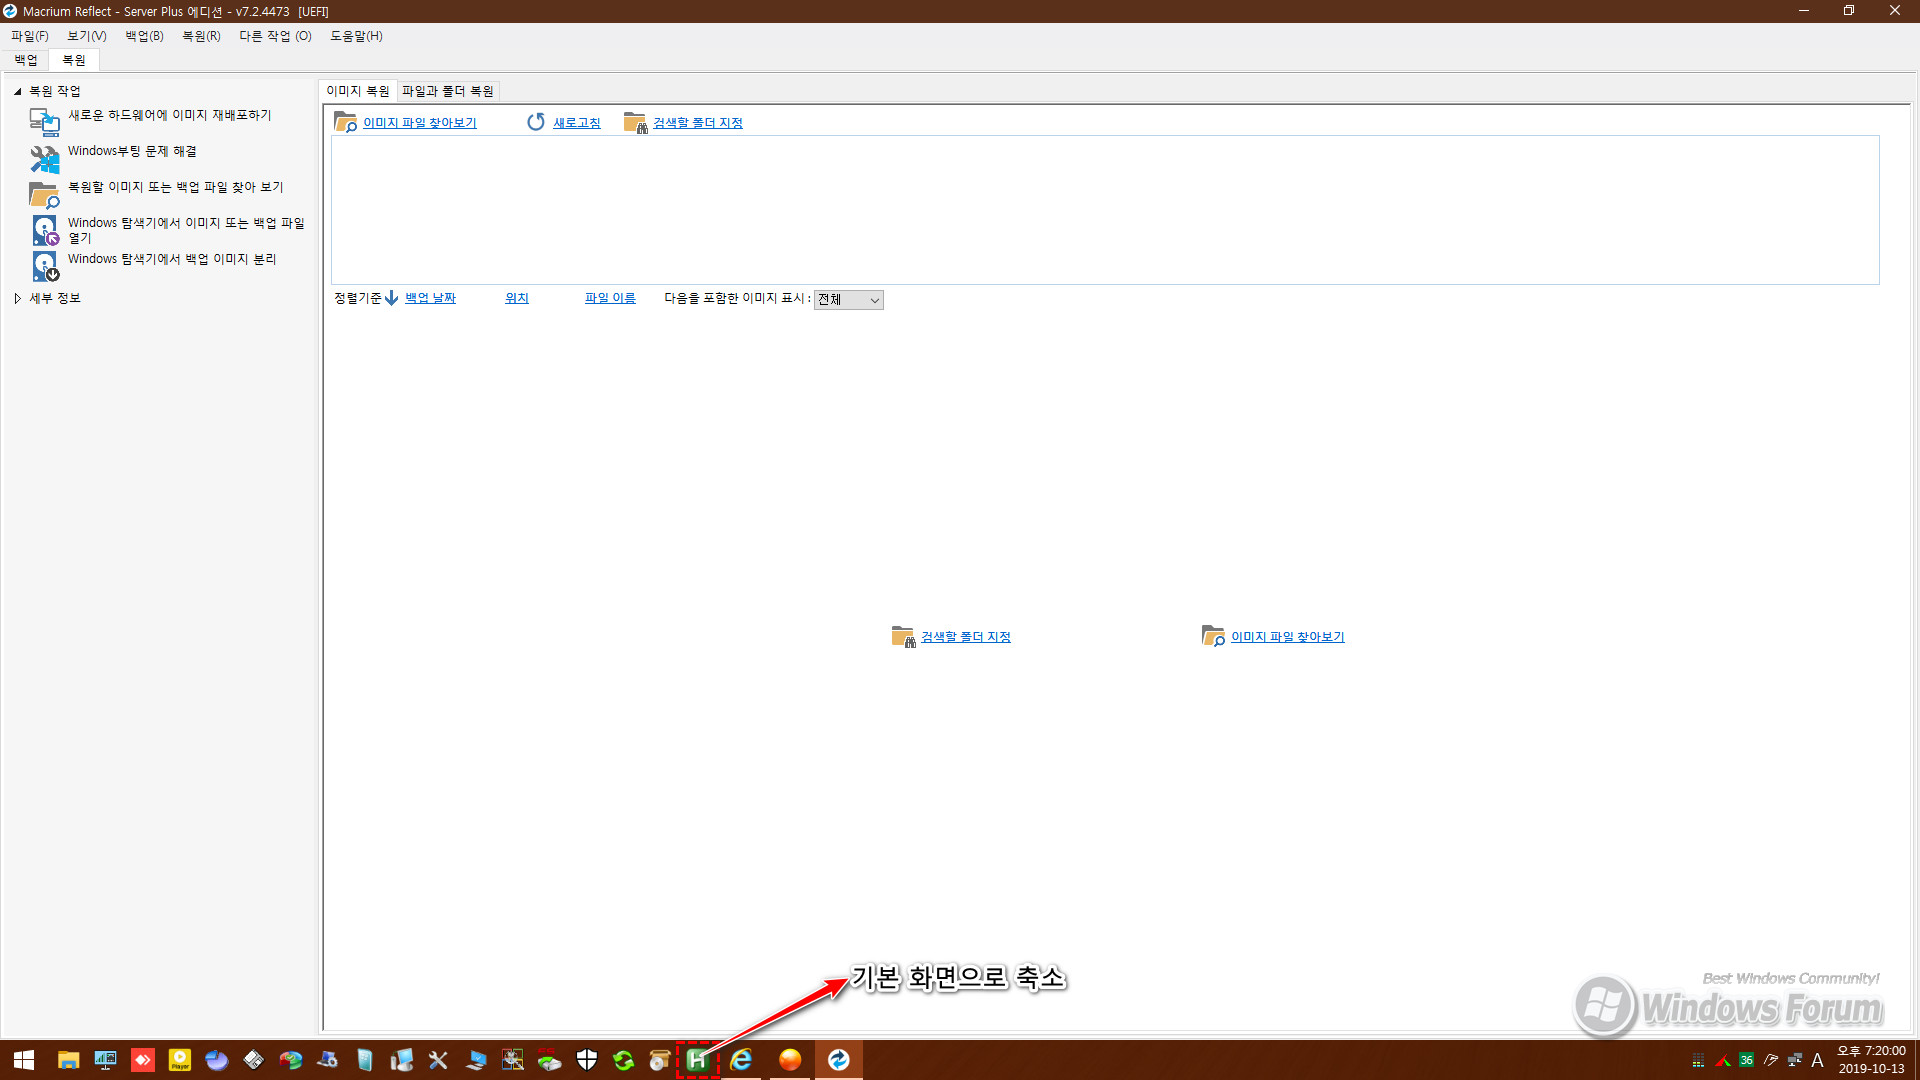Open the 다른 작업 (O) menu
The image size is (1920, 1080).
coord(275,36)
